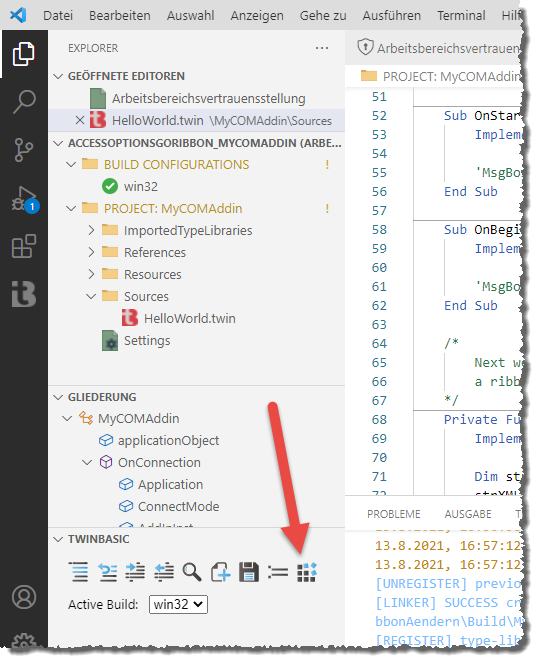Viewport: 540px width, 665px height.
Task: Open the Terminal menu
Action: (461, 16)
